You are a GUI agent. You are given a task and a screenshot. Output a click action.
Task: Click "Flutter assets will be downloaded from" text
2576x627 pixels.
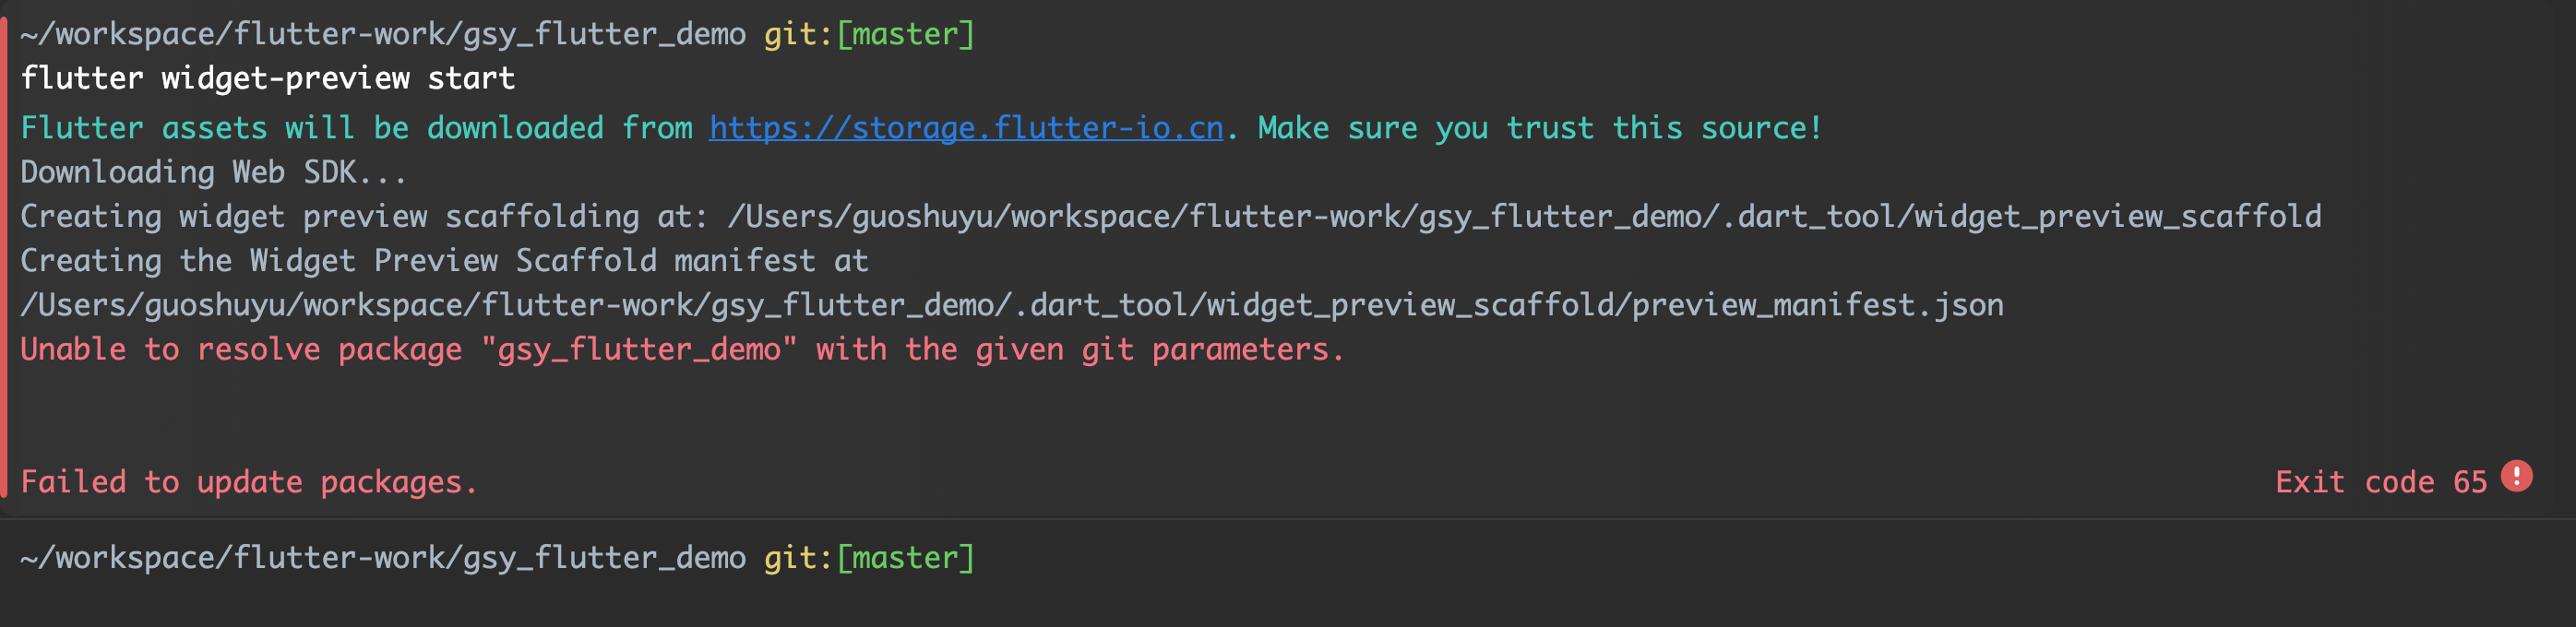pyautogui.click(x=357, y=128)
